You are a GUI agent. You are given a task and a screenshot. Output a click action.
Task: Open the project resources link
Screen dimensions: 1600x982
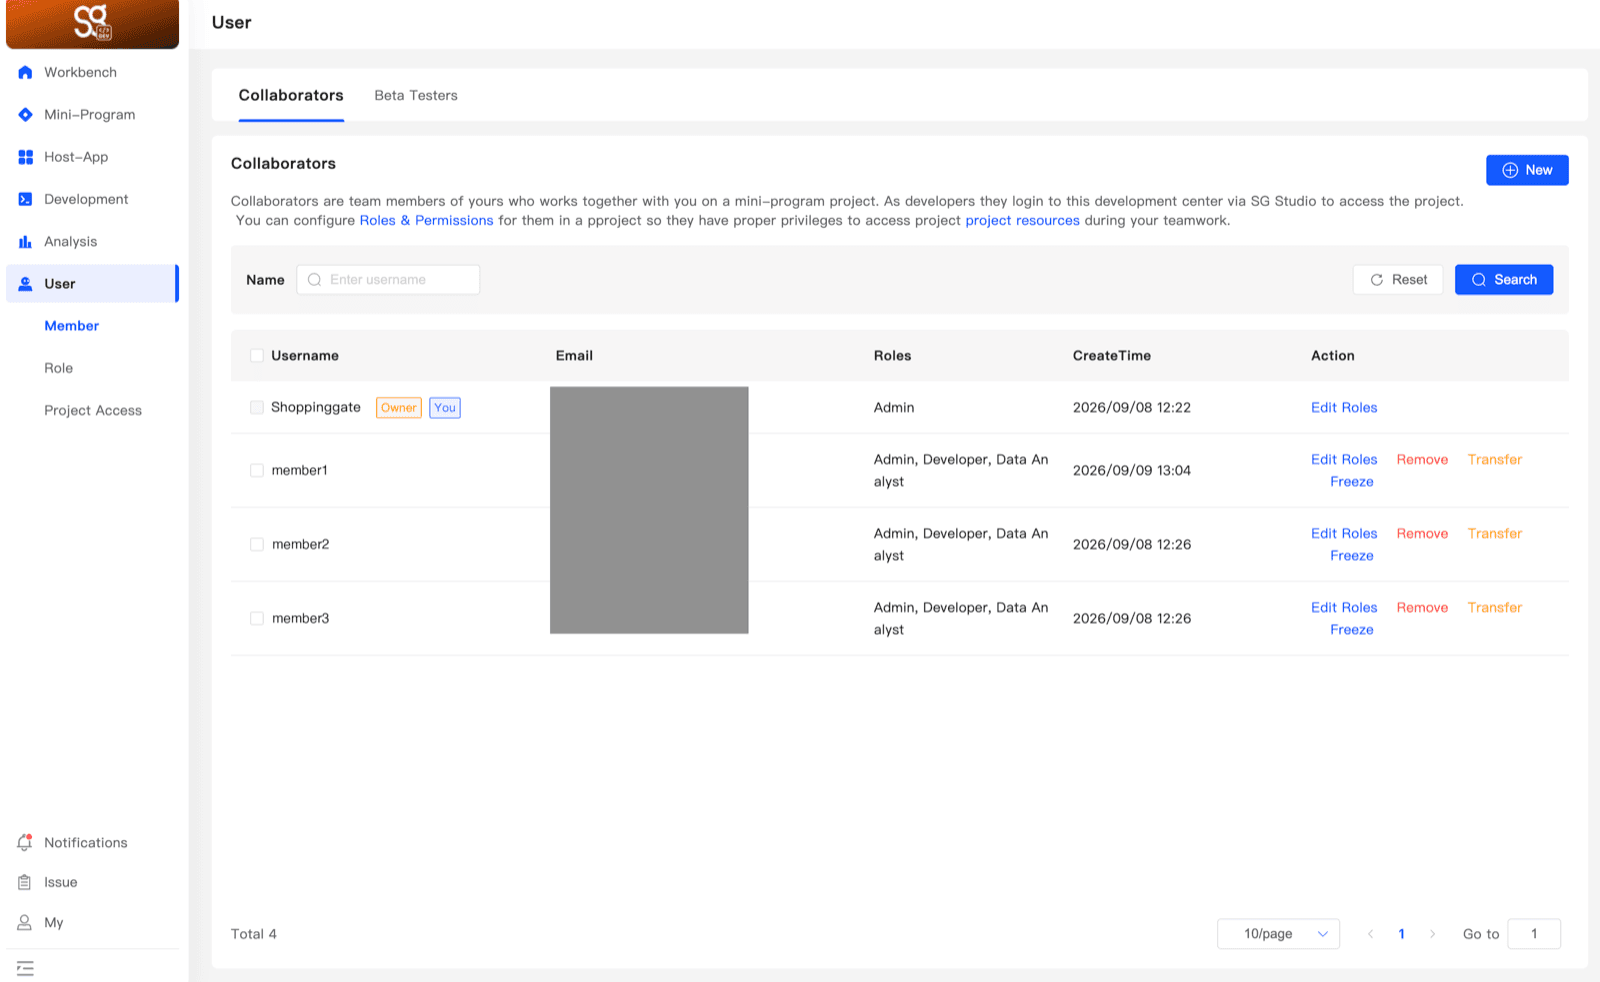(1022, 220)
